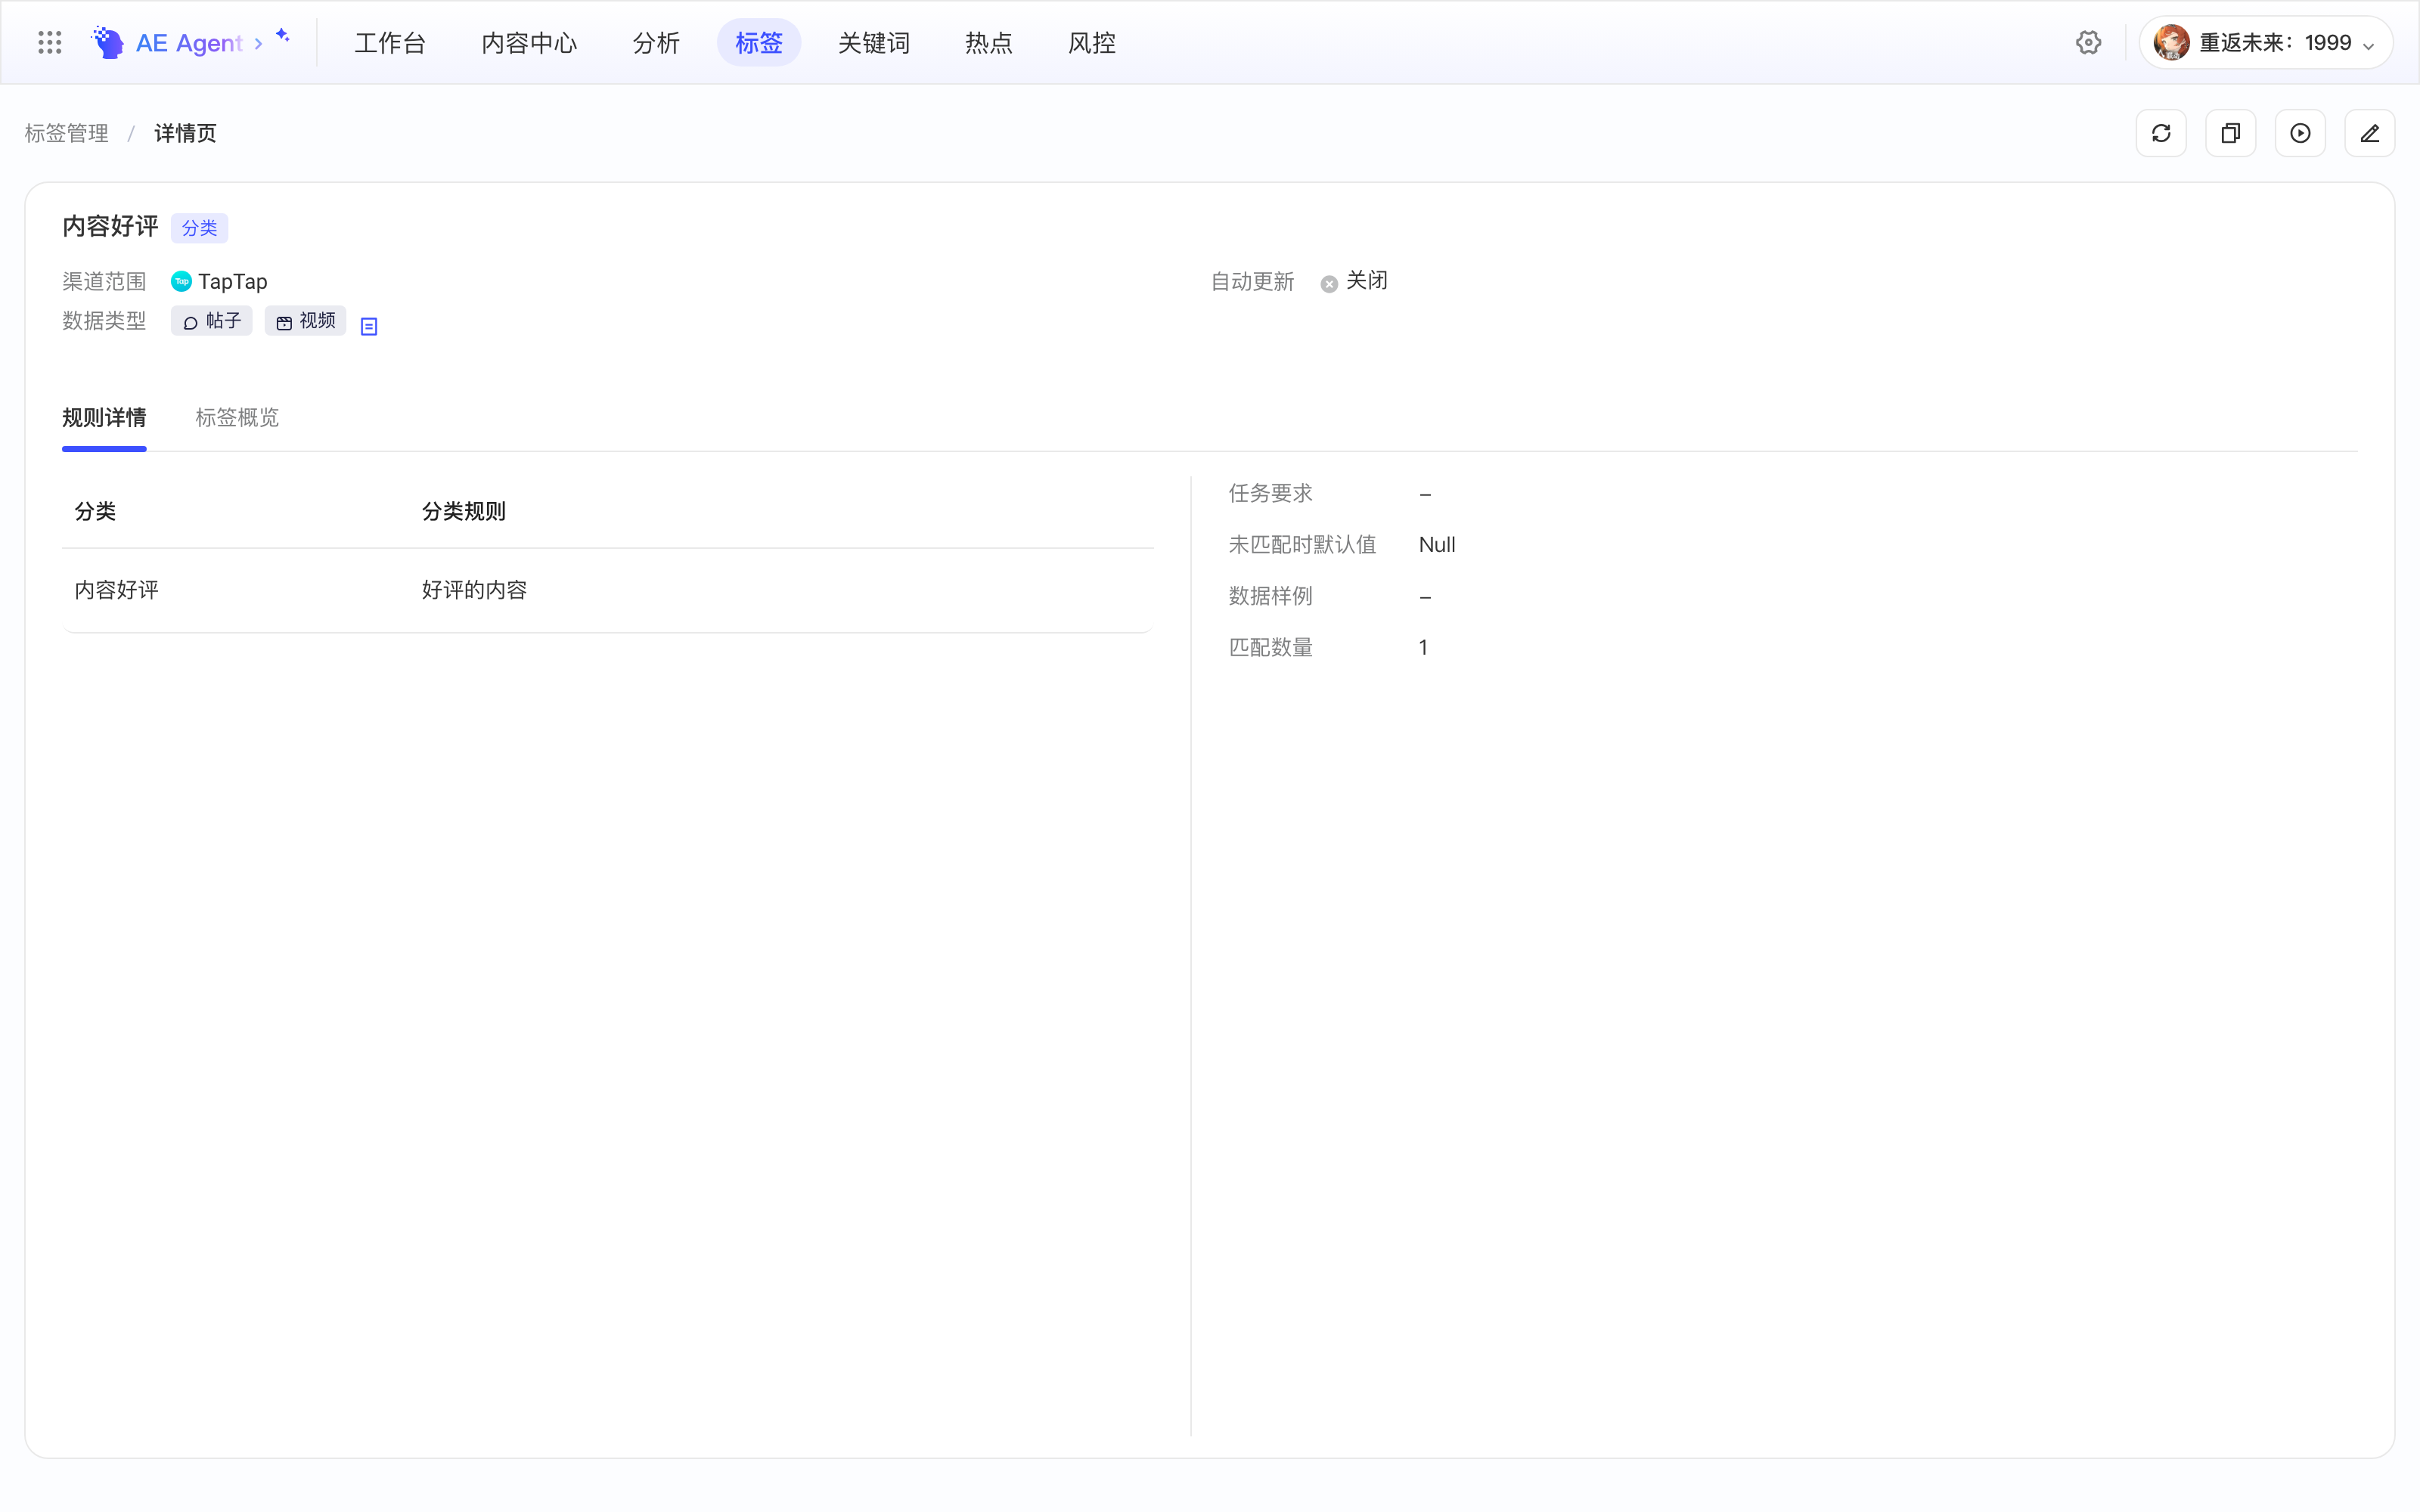Image resolution: width=2420 pixels, height=1512 pixels.
Task: Click the AE Agent logo
Action: 108,43
